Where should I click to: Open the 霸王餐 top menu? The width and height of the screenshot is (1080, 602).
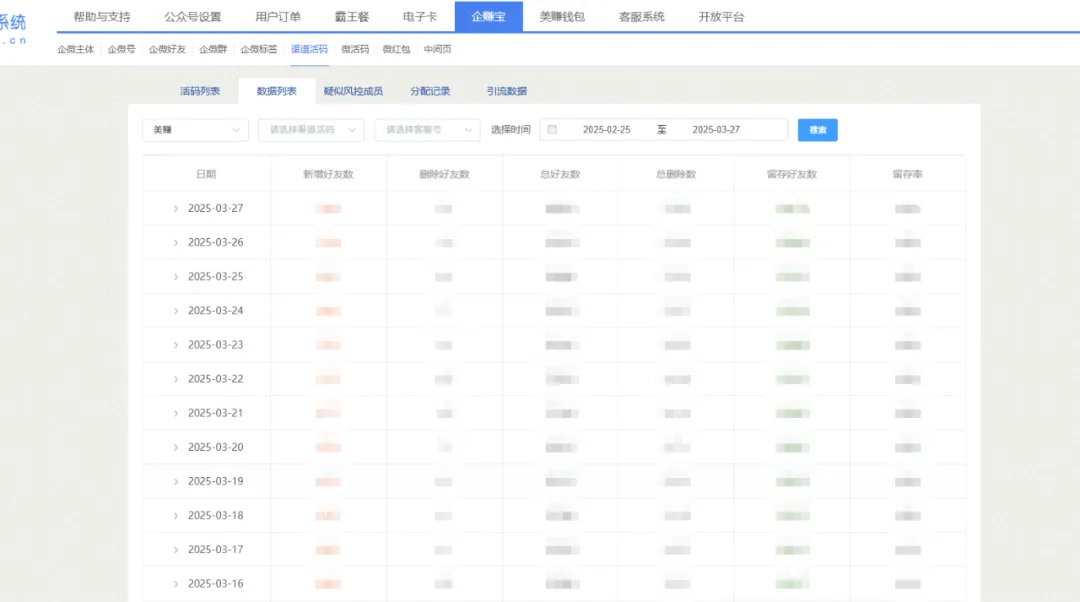click(352, 17)
